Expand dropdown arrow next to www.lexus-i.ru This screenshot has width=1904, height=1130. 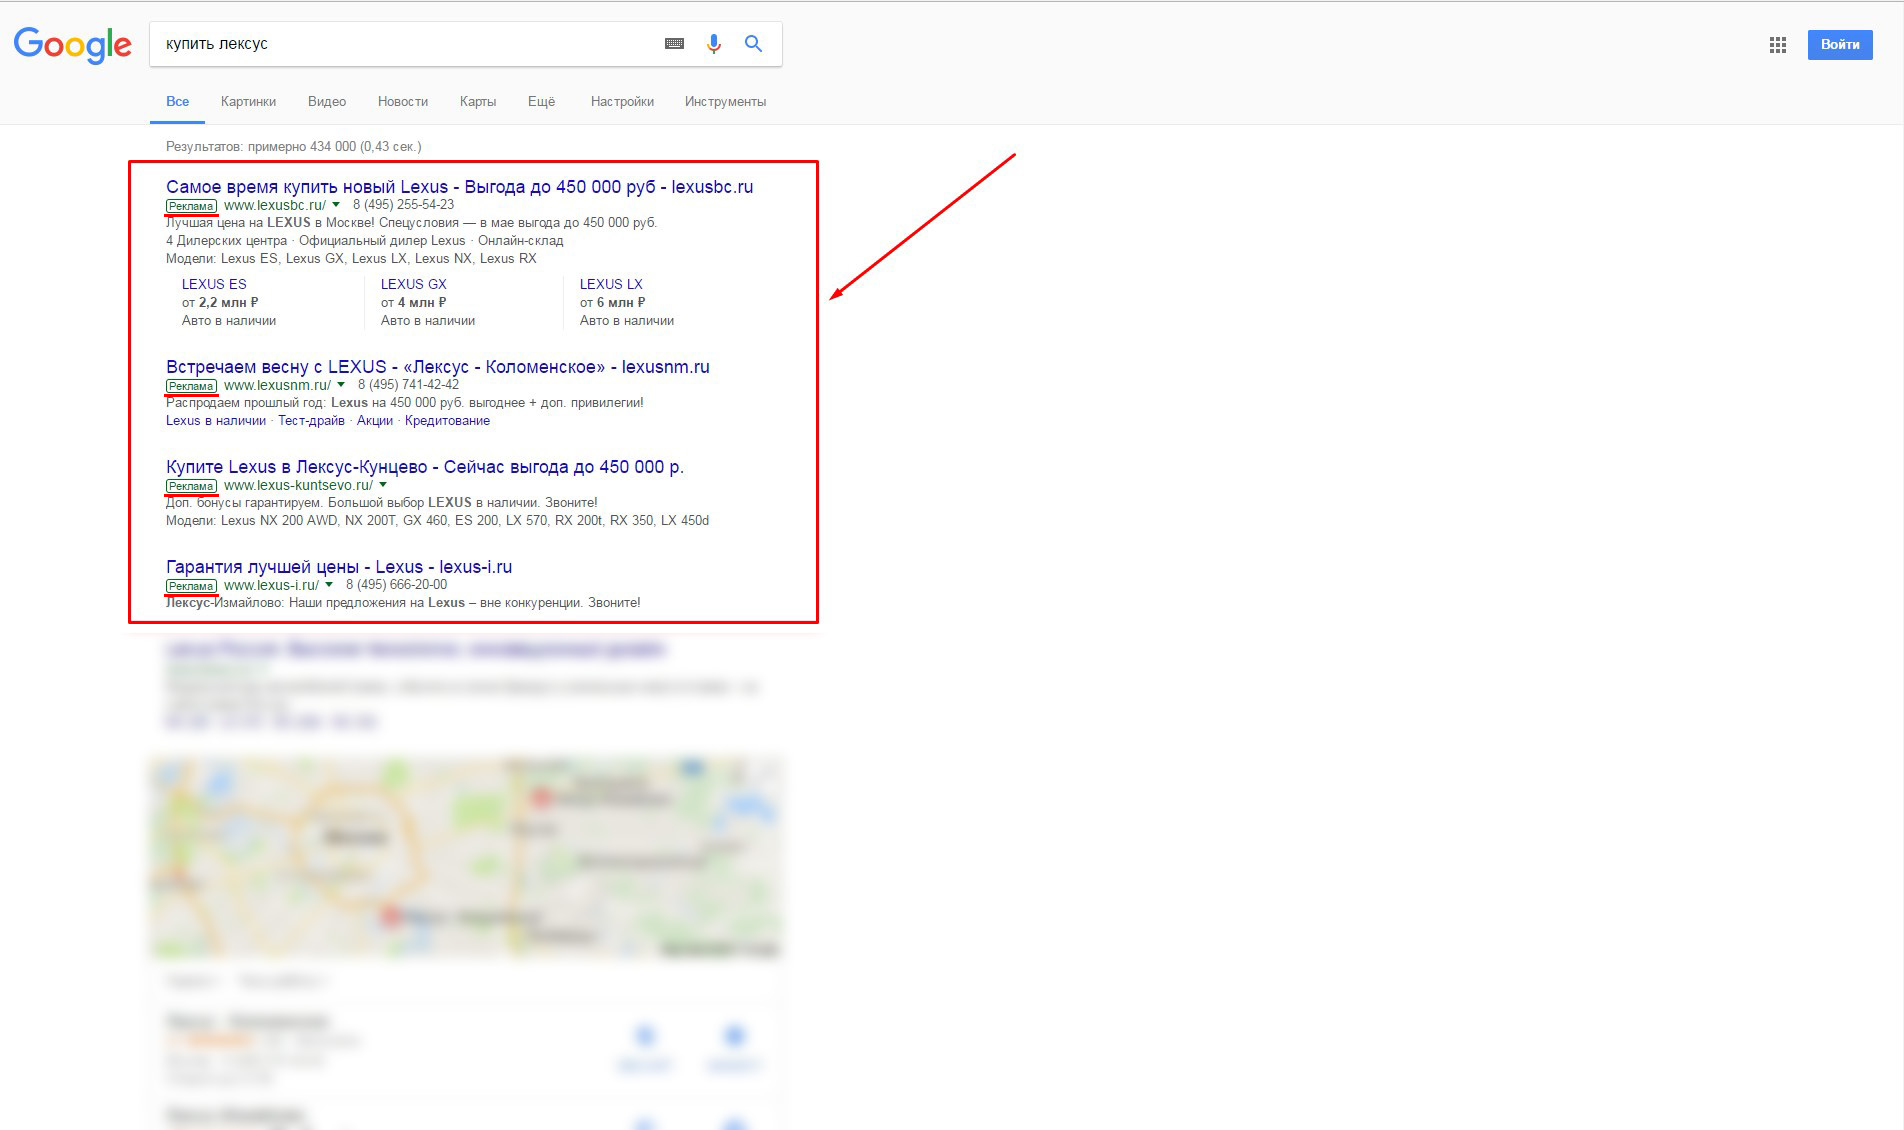[x=329, y=585]
